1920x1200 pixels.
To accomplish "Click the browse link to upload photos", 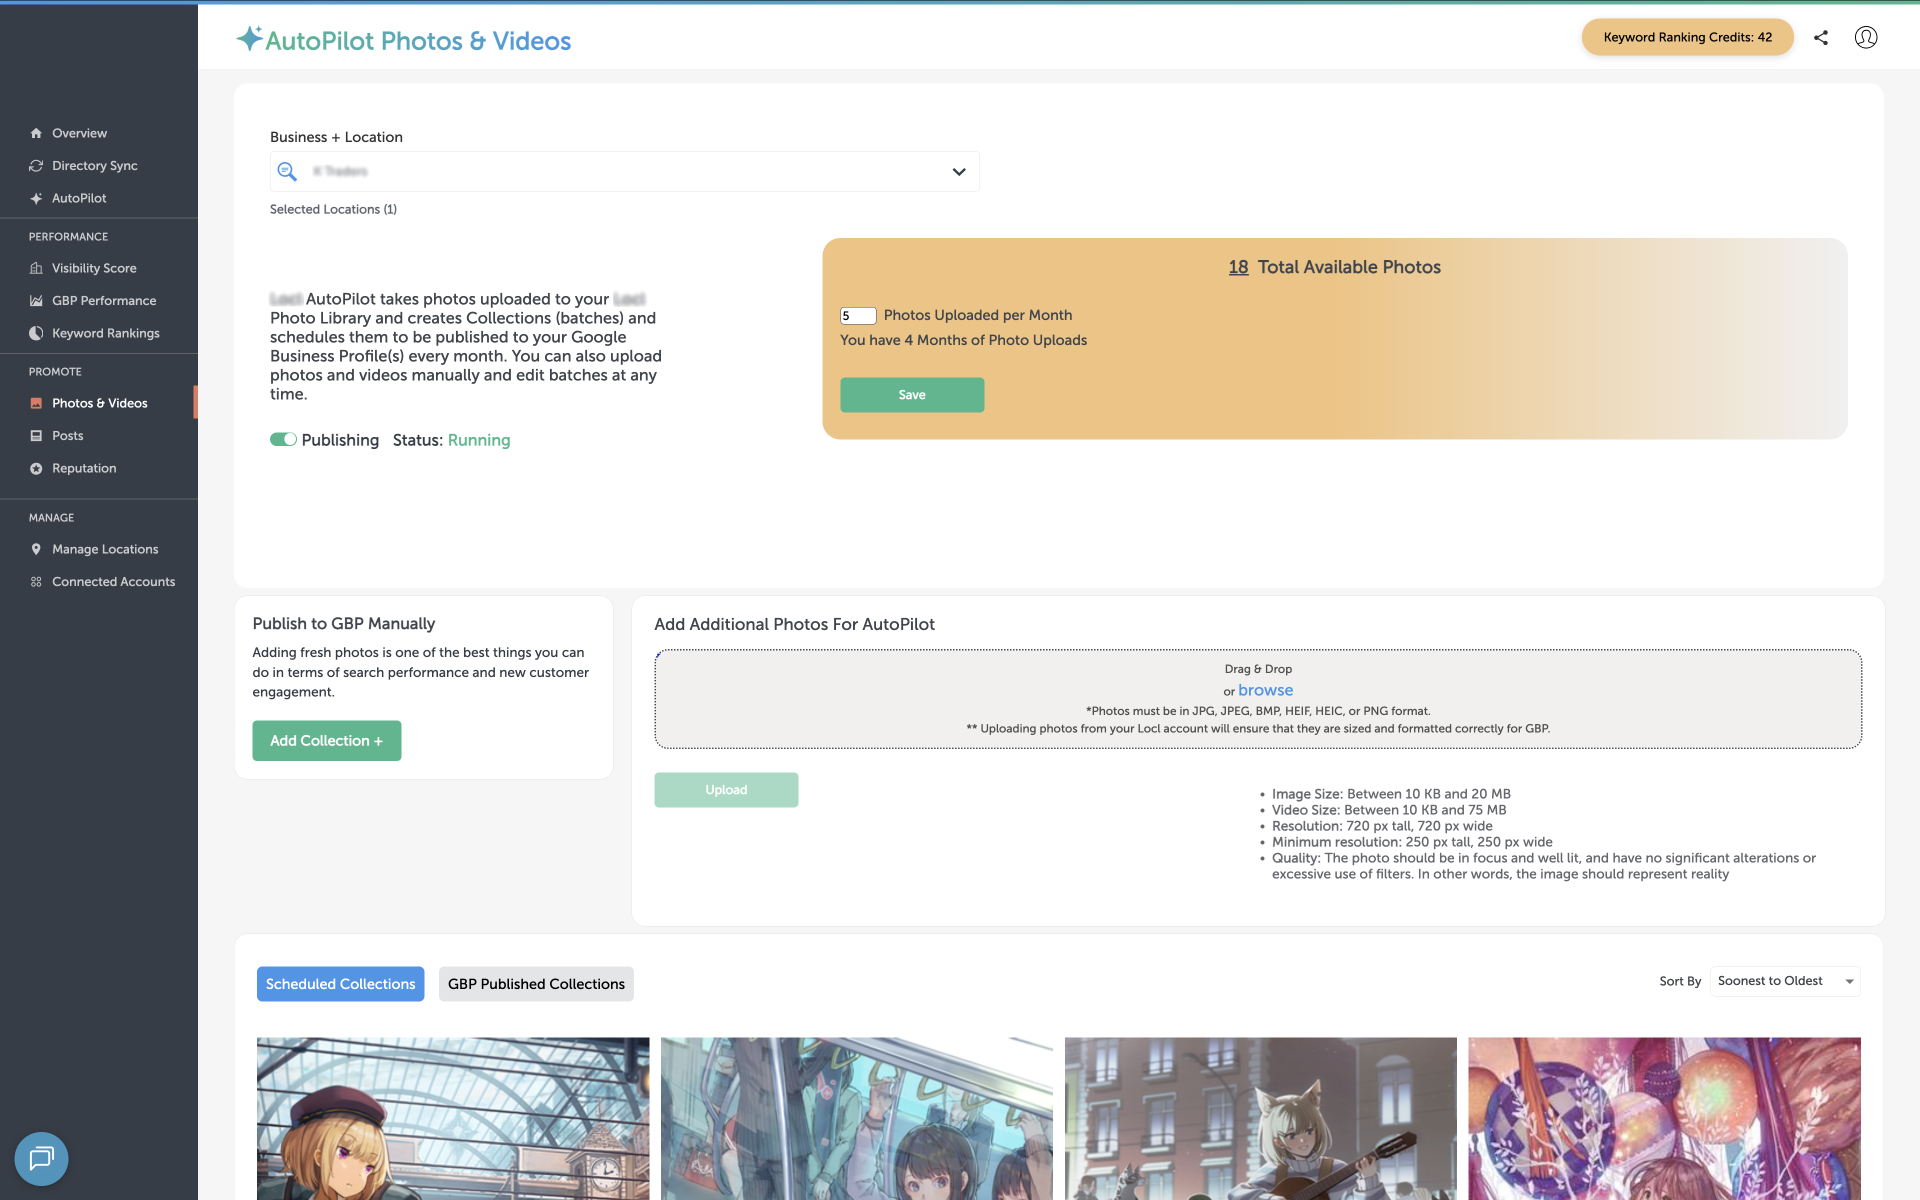I will coord(1265,690).
